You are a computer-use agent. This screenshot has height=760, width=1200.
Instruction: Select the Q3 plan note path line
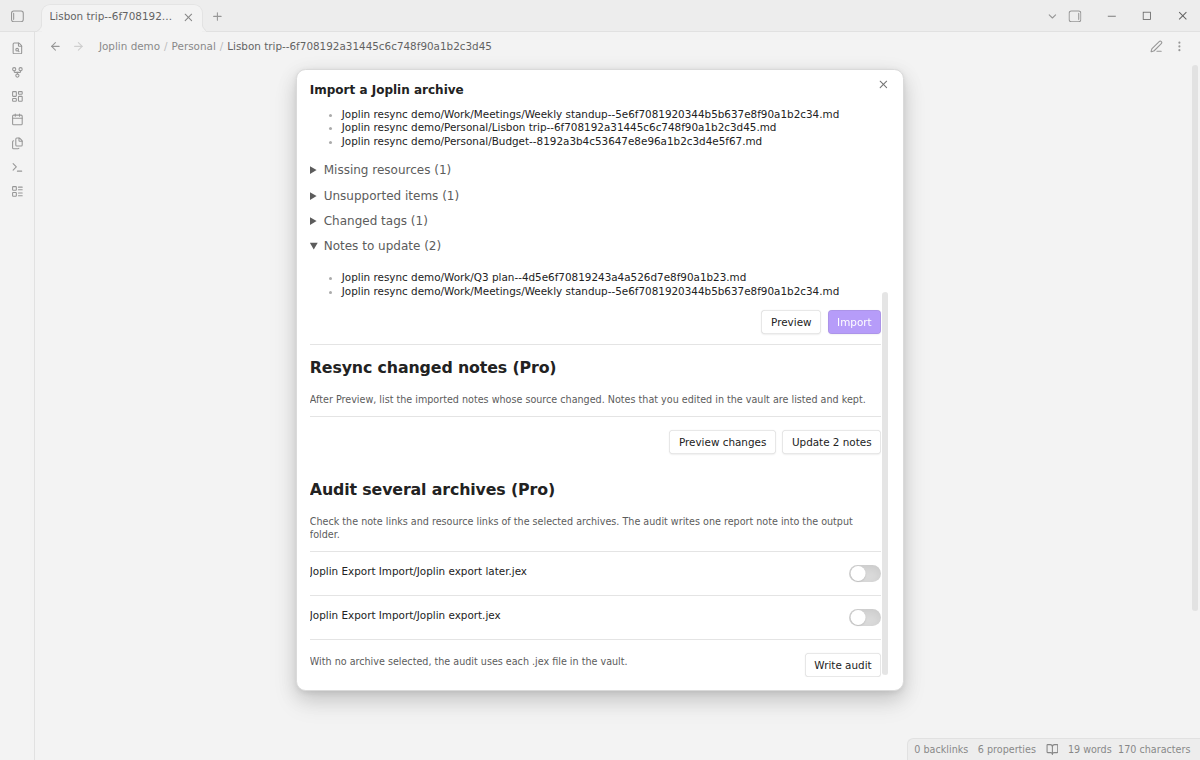click(543, 277)
